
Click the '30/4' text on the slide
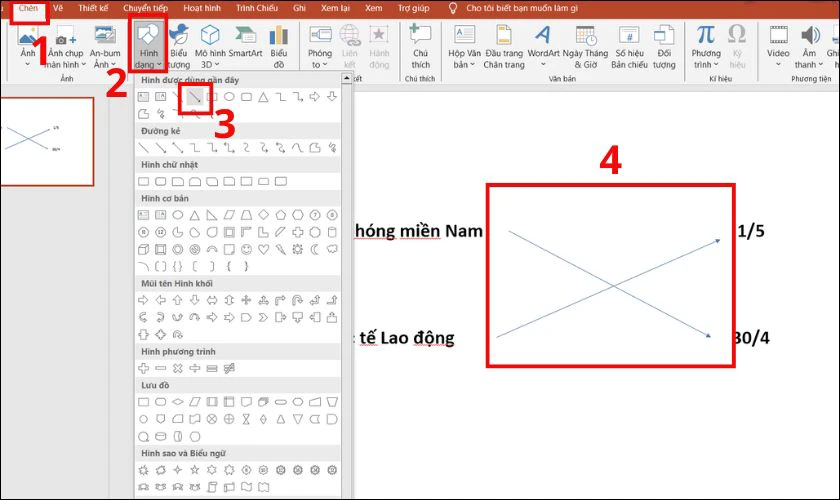(x=751, y=338)
